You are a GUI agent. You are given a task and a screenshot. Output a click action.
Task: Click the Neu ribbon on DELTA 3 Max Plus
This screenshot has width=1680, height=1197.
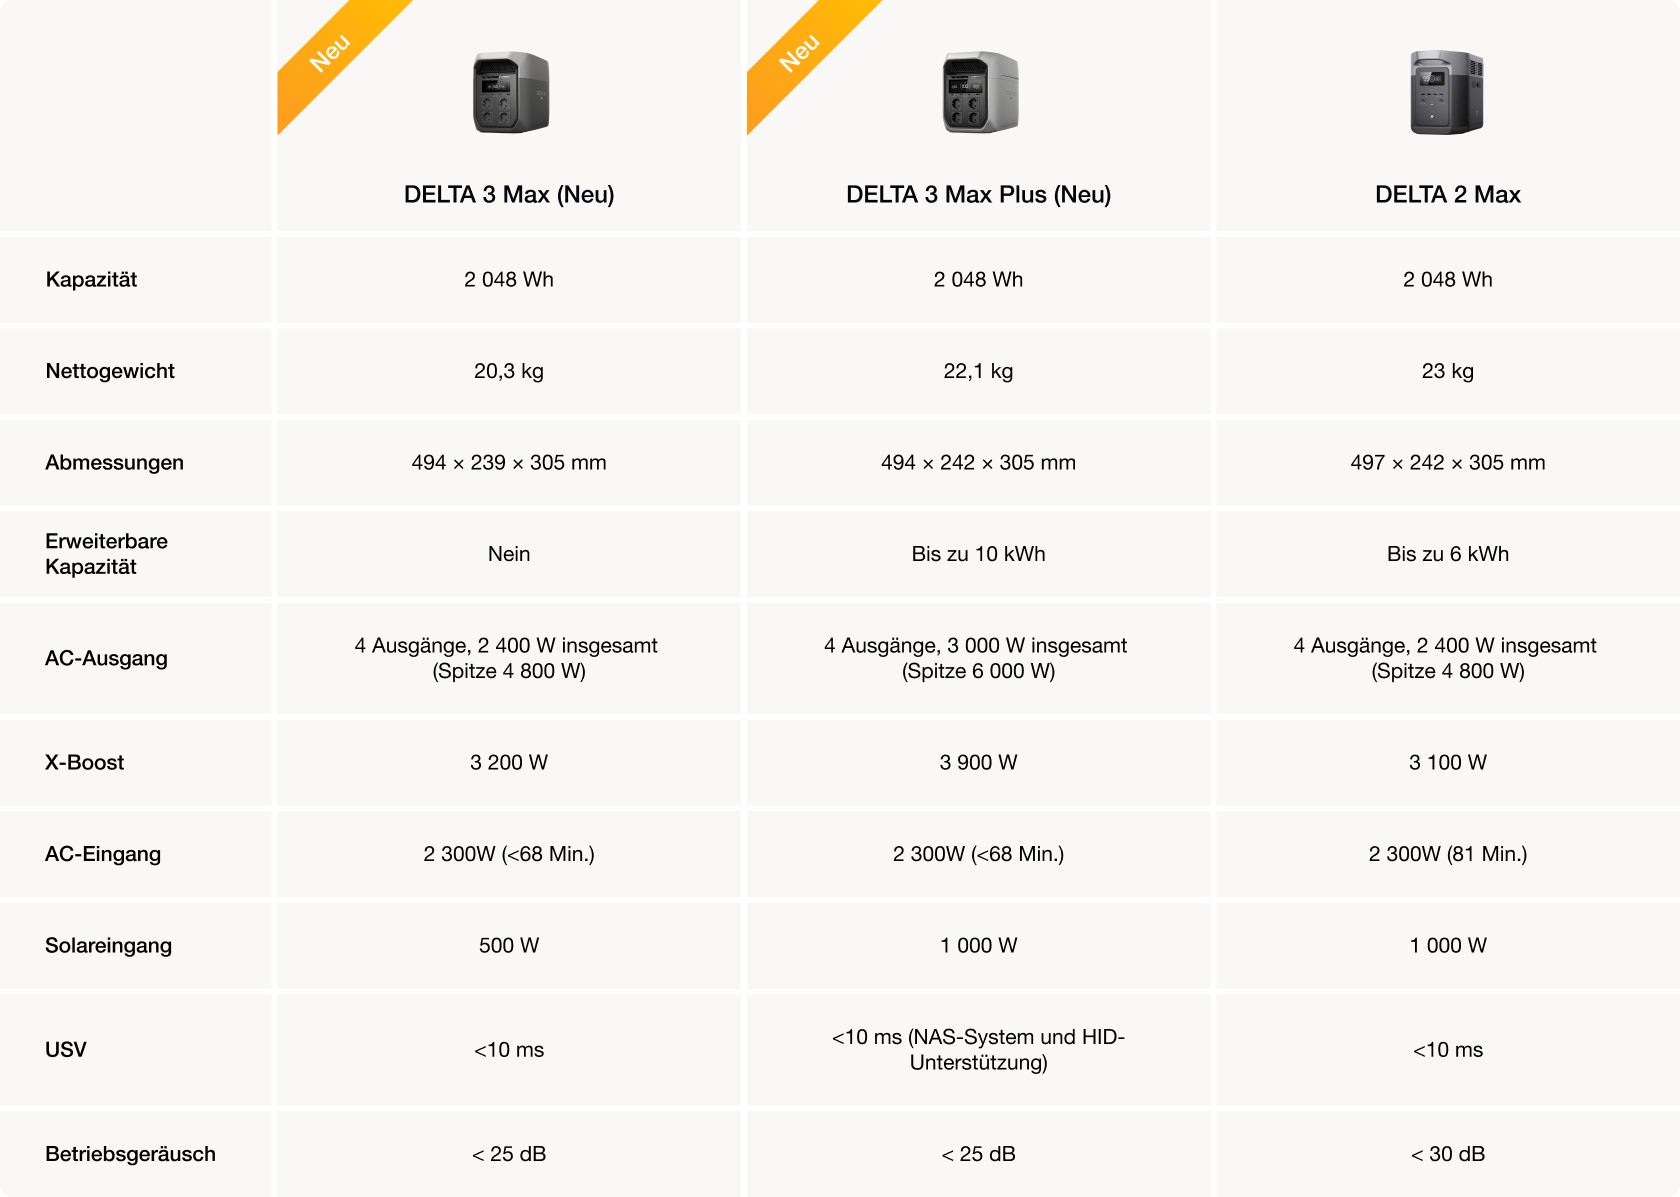point(800,53)
